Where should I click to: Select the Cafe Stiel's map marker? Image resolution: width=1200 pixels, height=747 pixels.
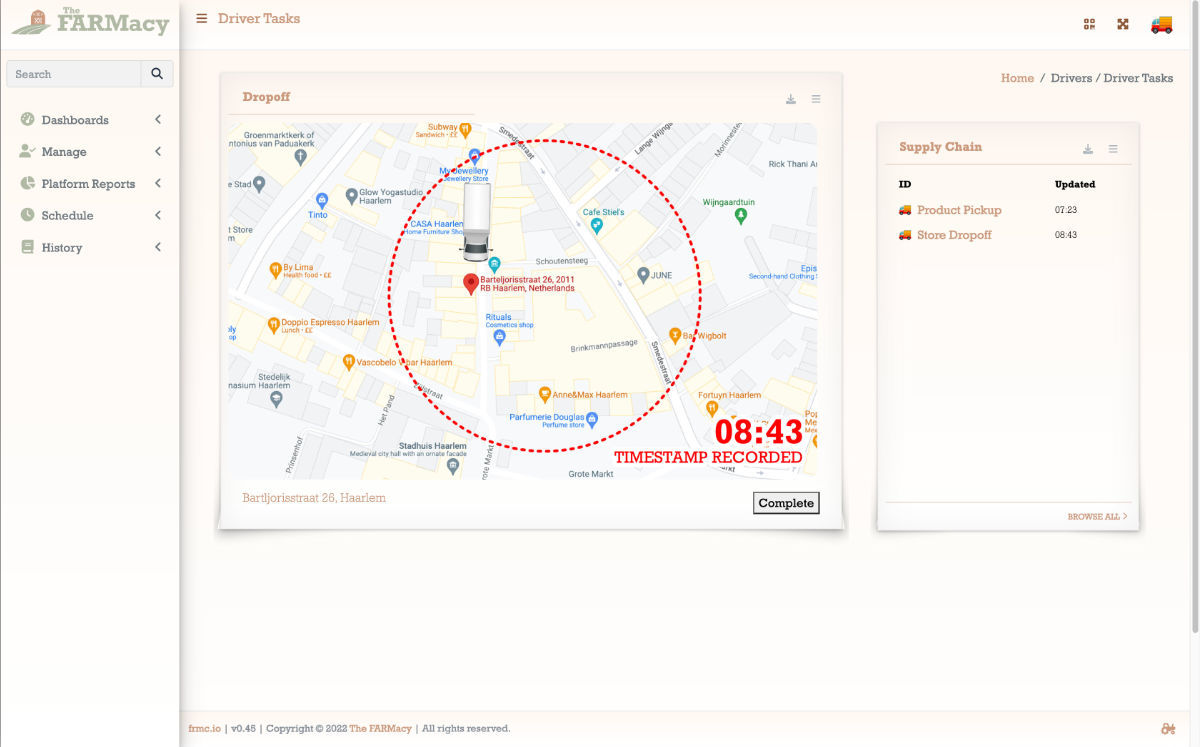point(597,226)
